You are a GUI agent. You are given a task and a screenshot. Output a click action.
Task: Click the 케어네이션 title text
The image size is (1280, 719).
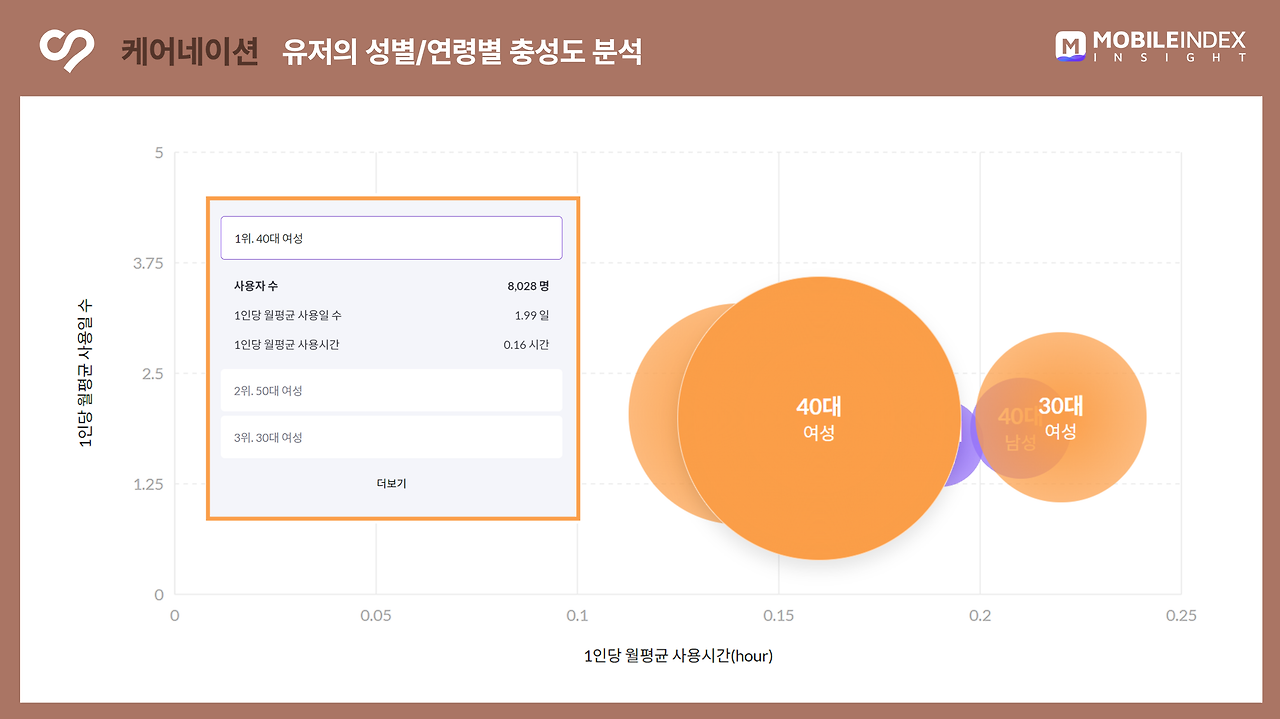coord(189,50)
